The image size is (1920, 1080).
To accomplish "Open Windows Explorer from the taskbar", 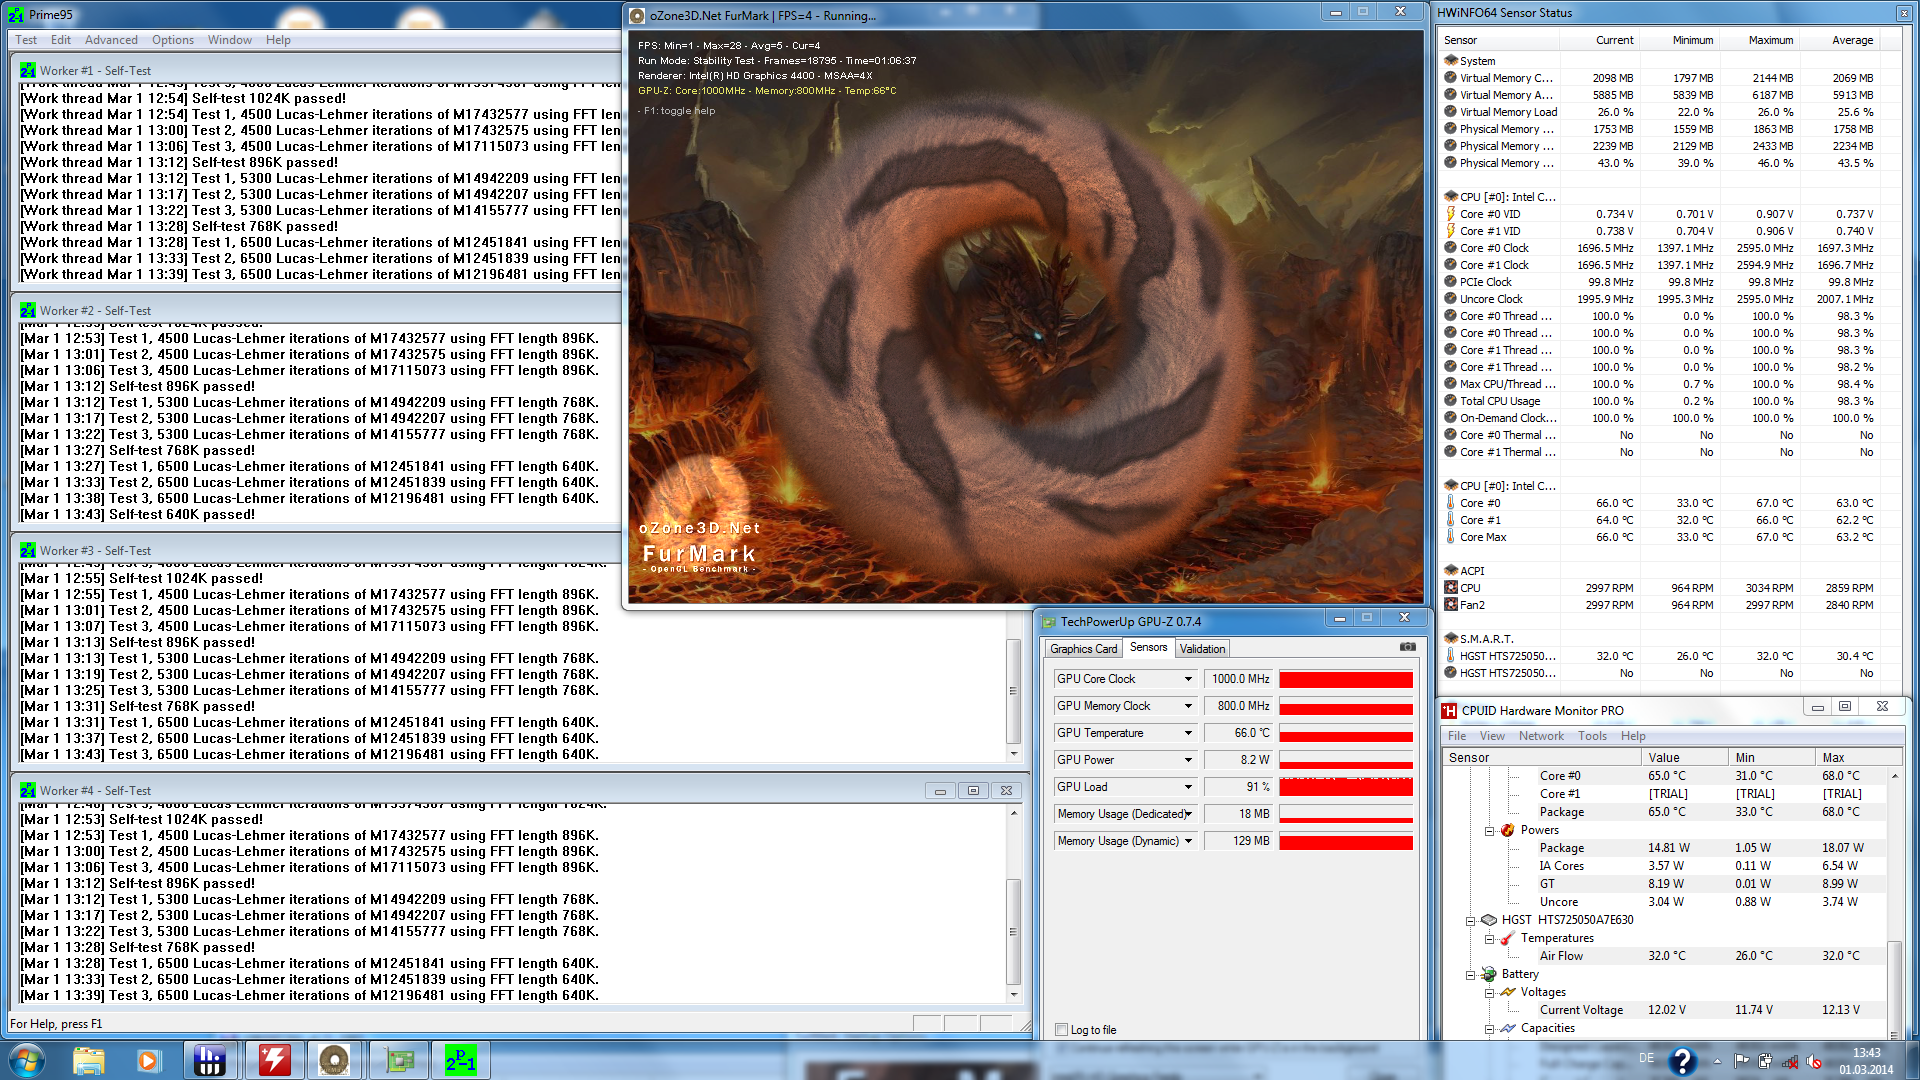I will coord(88,1060).
